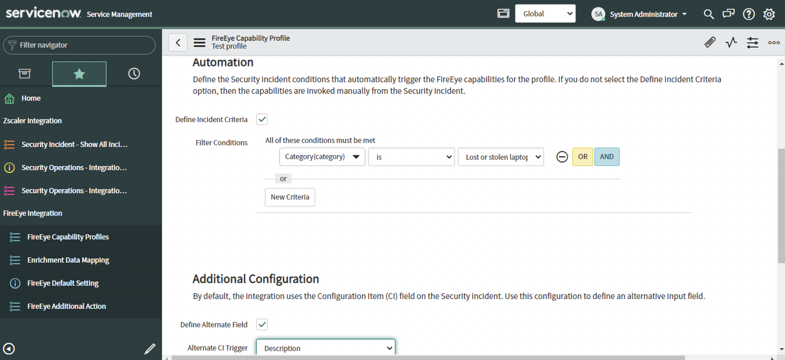Switch to the Favorites star tab
This screenshot has width=785, height=360.
tap(79, 74)
